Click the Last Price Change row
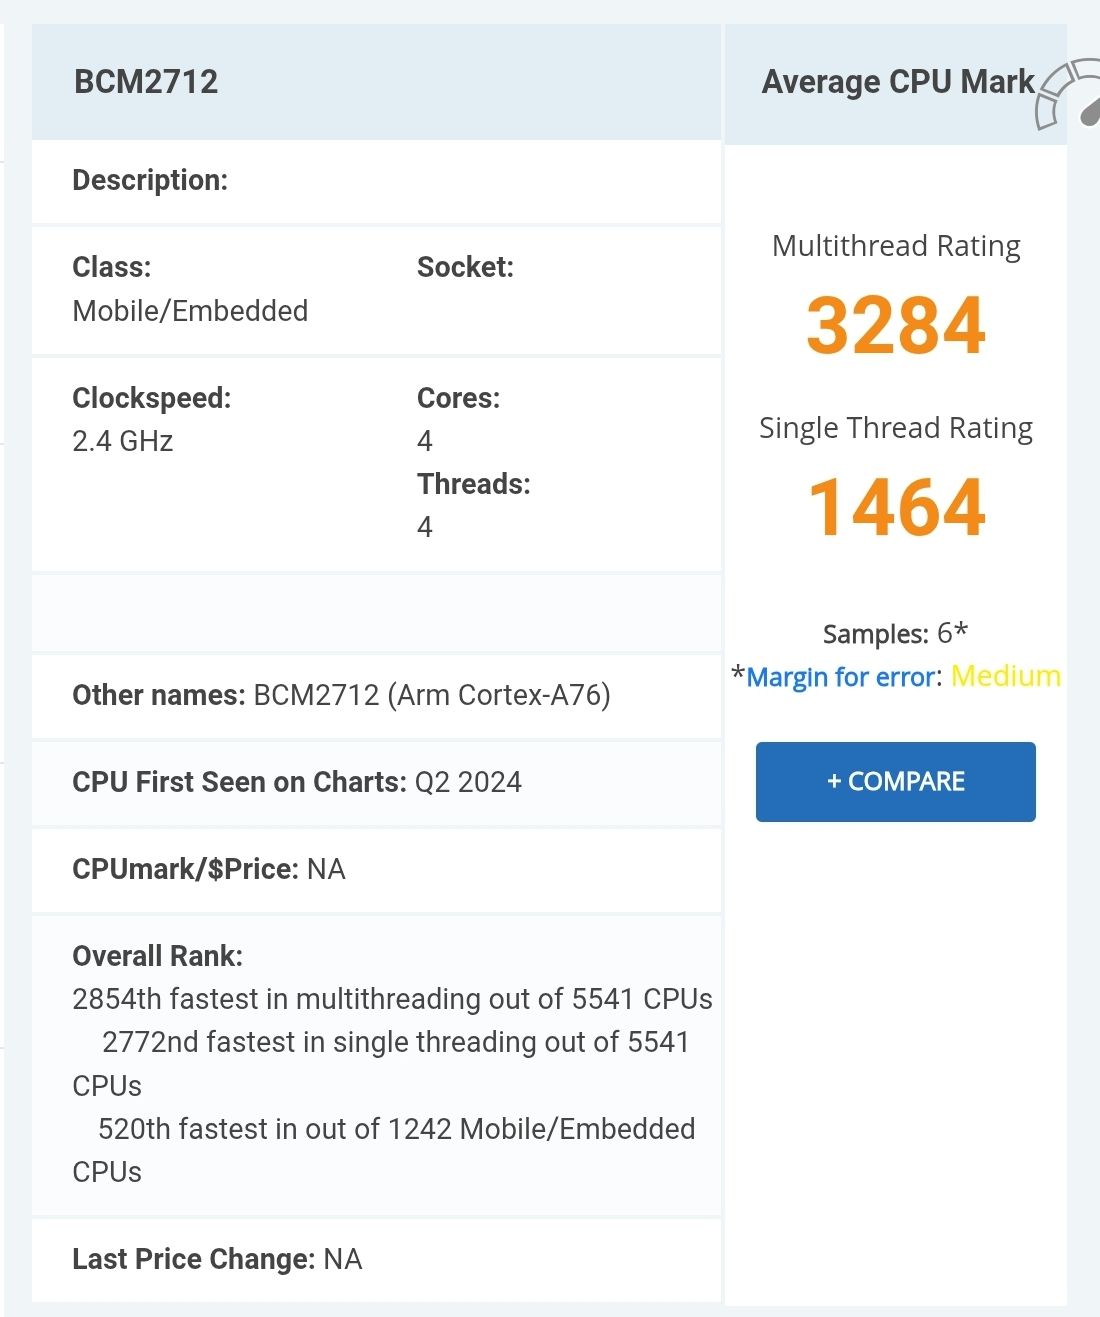1100x1317 pixels. pos(217,1259)
